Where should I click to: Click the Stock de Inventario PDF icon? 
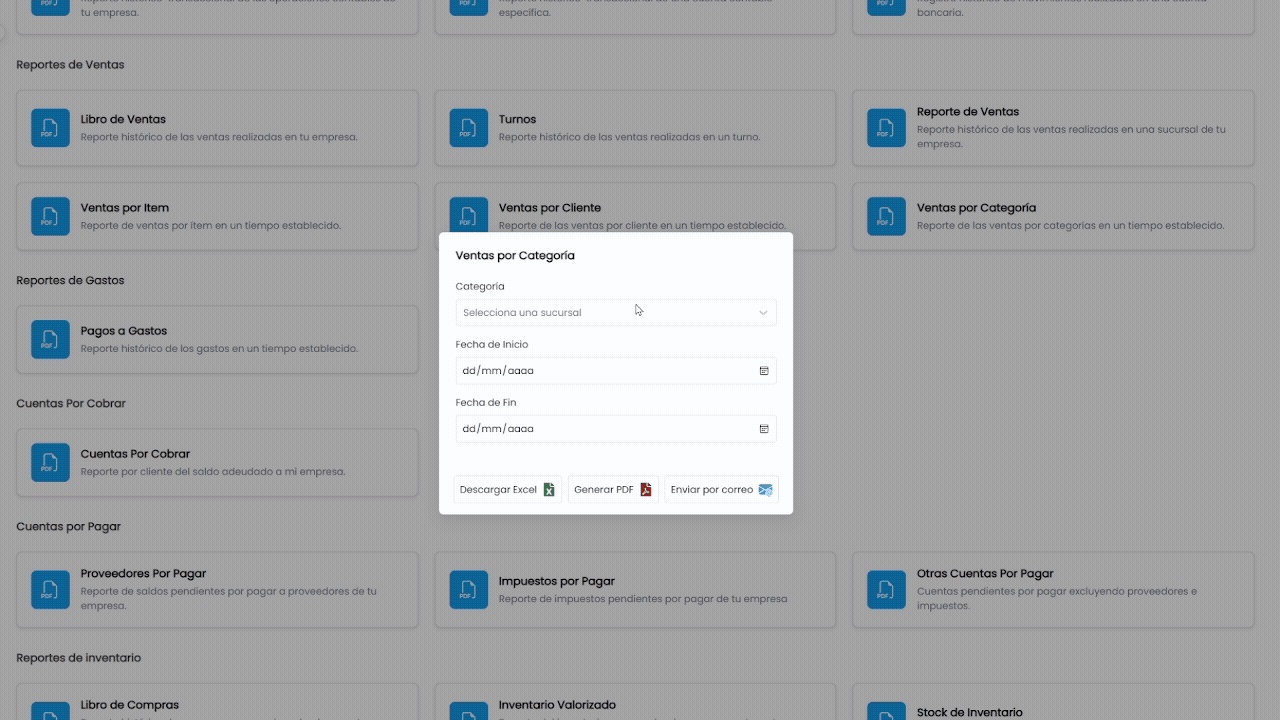pos(886,710)
